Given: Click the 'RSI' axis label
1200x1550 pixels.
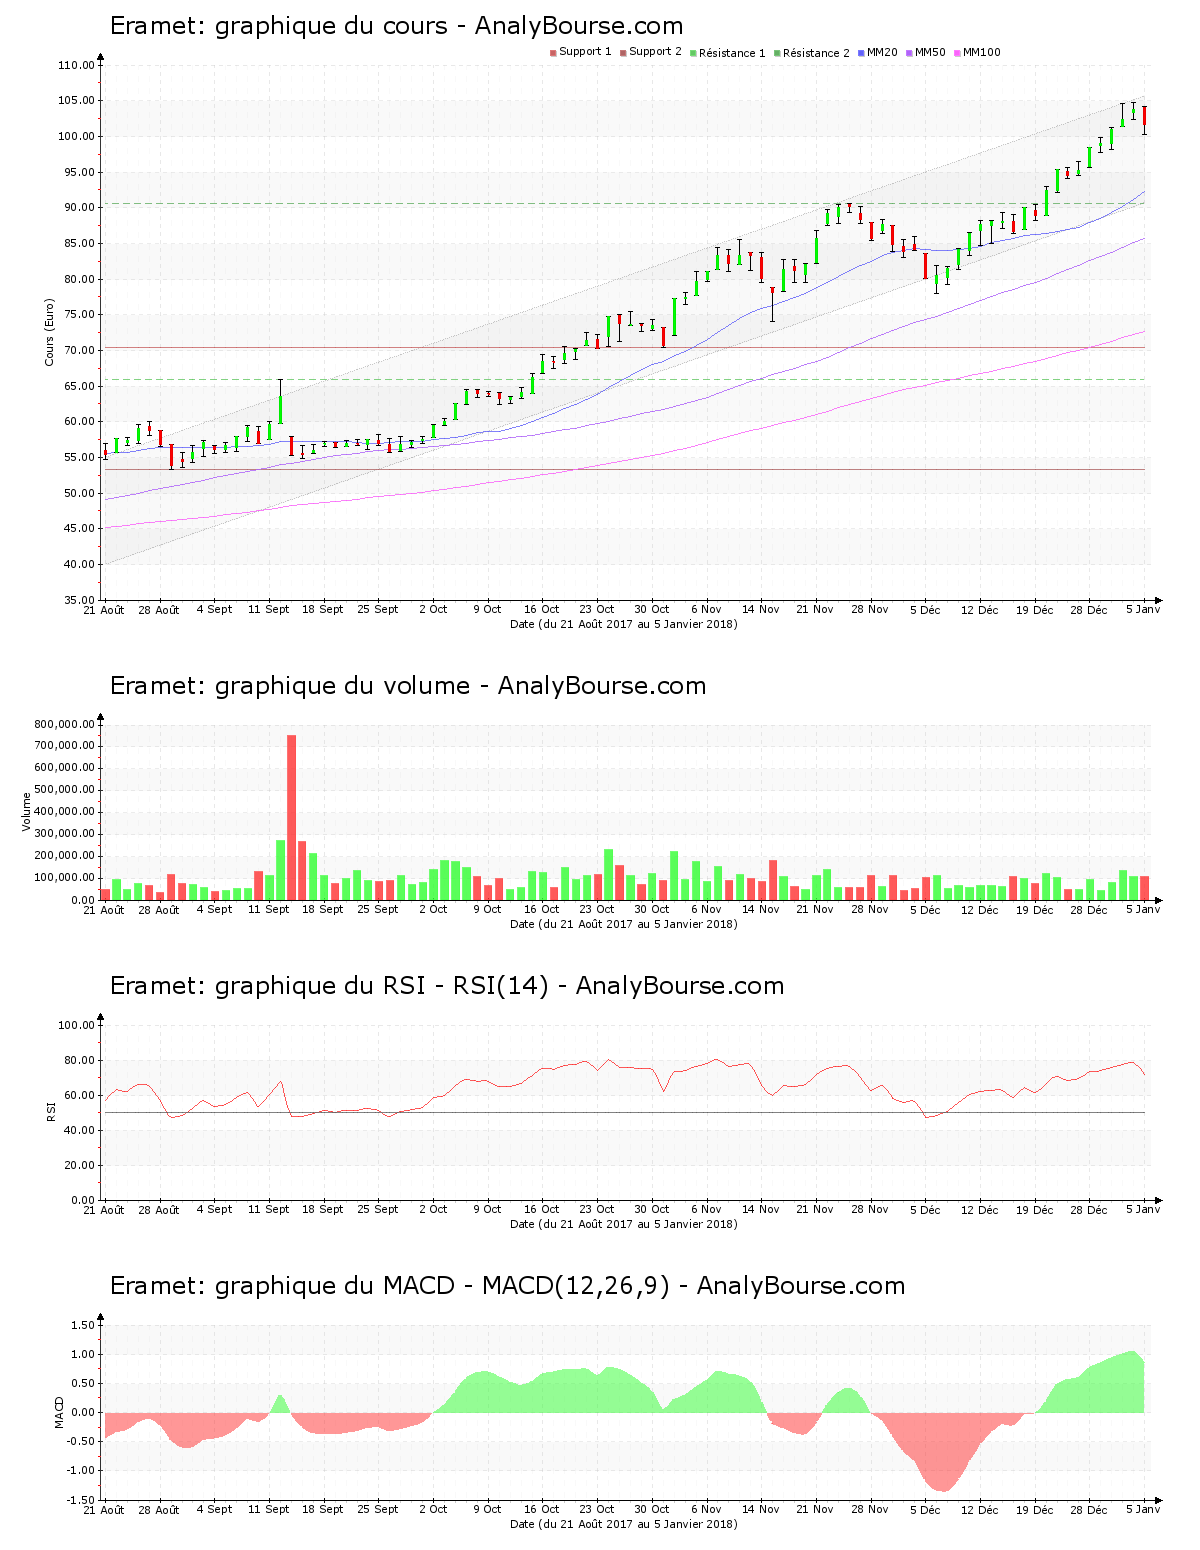Looking at the screenshot, I should click(x=49, y=1111).
